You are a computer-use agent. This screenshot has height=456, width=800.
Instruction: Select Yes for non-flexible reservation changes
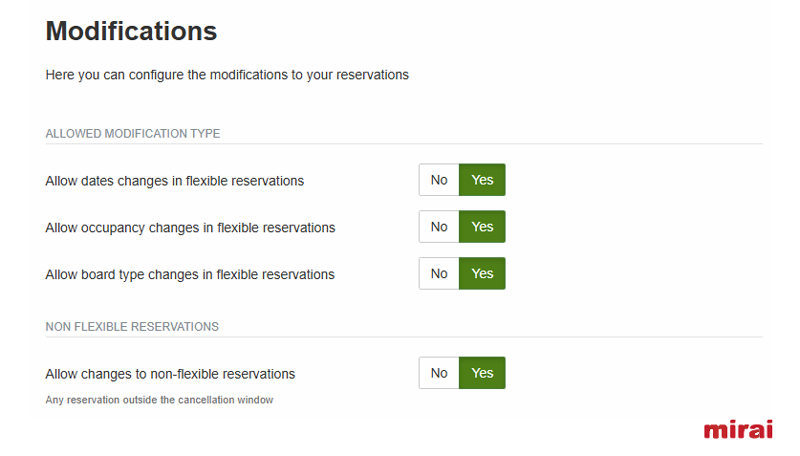(482, 373)
